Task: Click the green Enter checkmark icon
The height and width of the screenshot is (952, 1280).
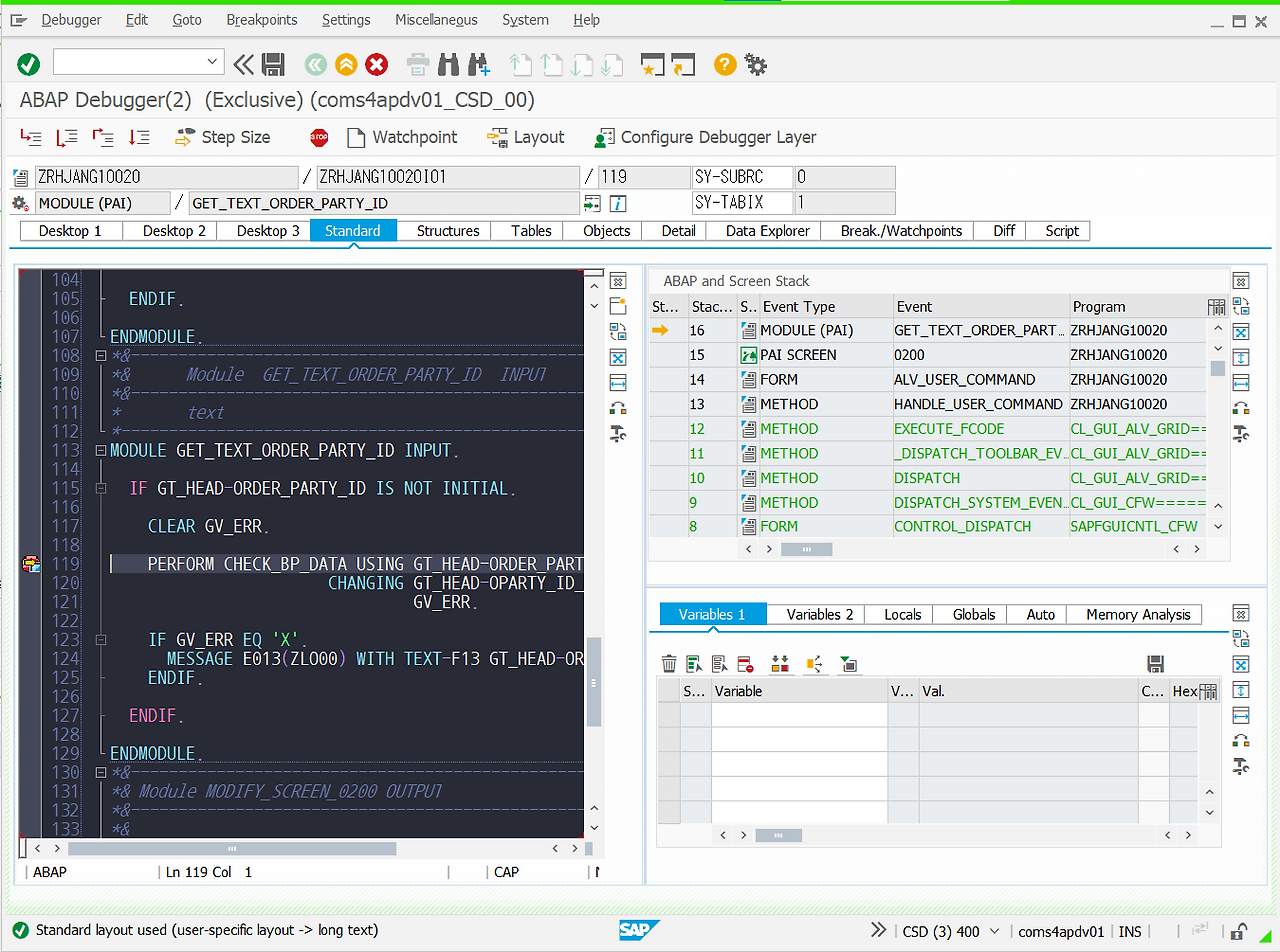Action: [x=28, y=64]
